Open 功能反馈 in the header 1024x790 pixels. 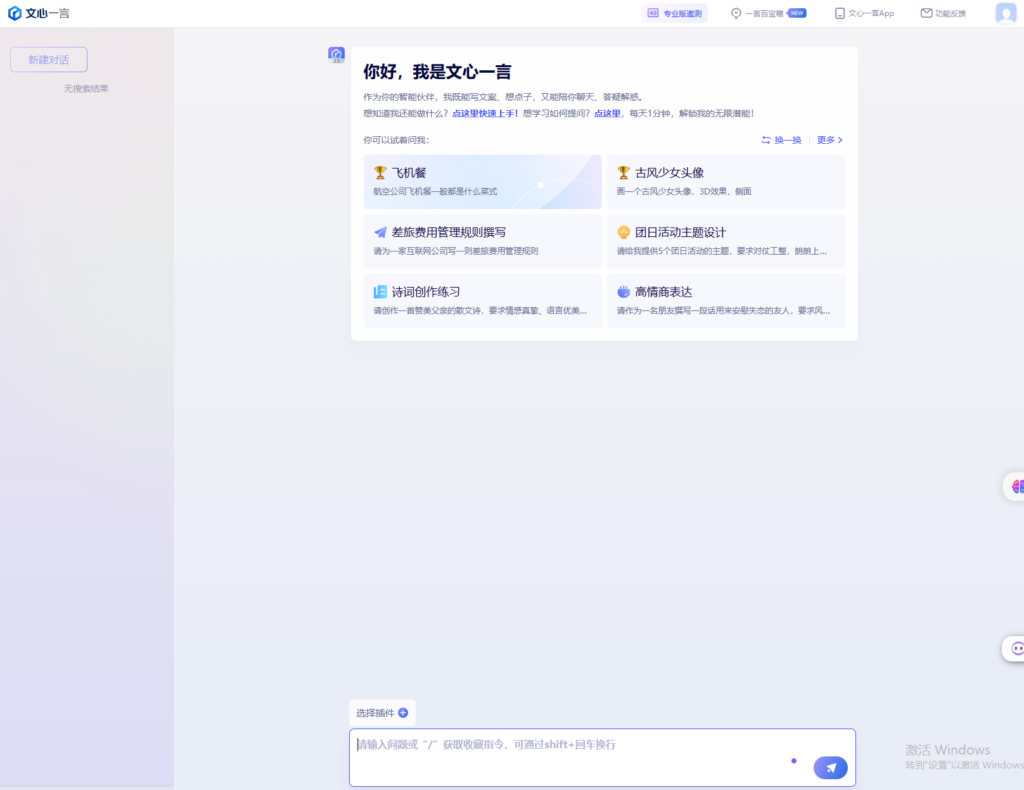pos(943,13)
